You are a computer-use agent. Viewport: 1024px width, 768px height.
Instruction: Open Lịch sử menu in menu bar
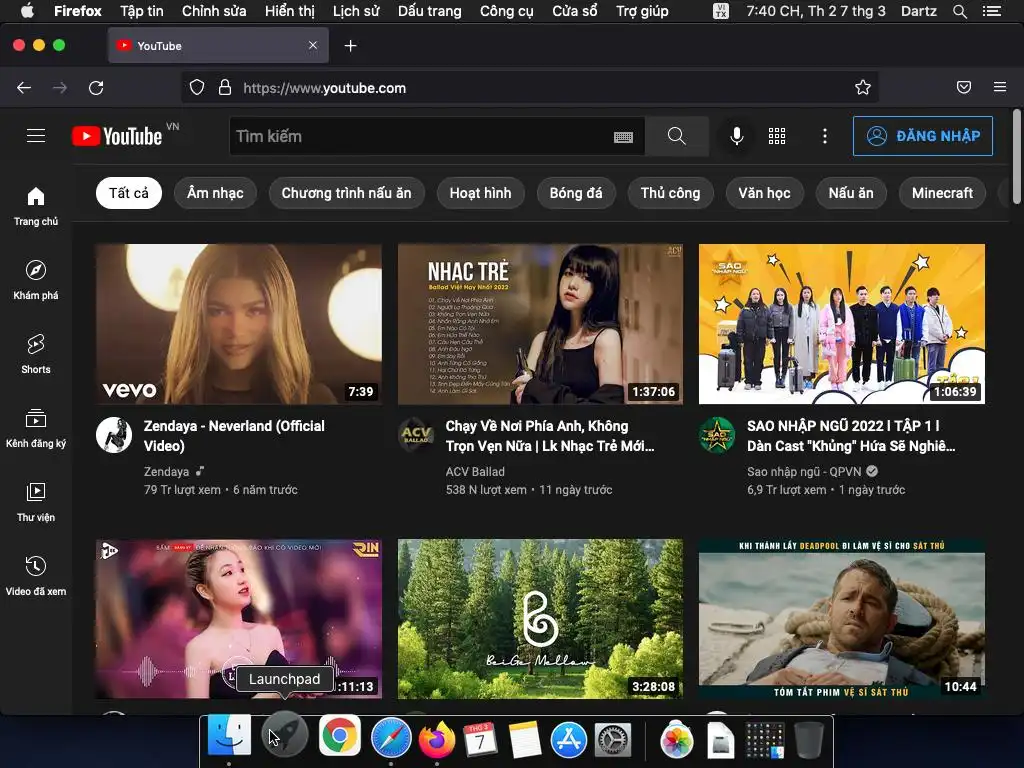pyautogui.click(x=356, y=11)
